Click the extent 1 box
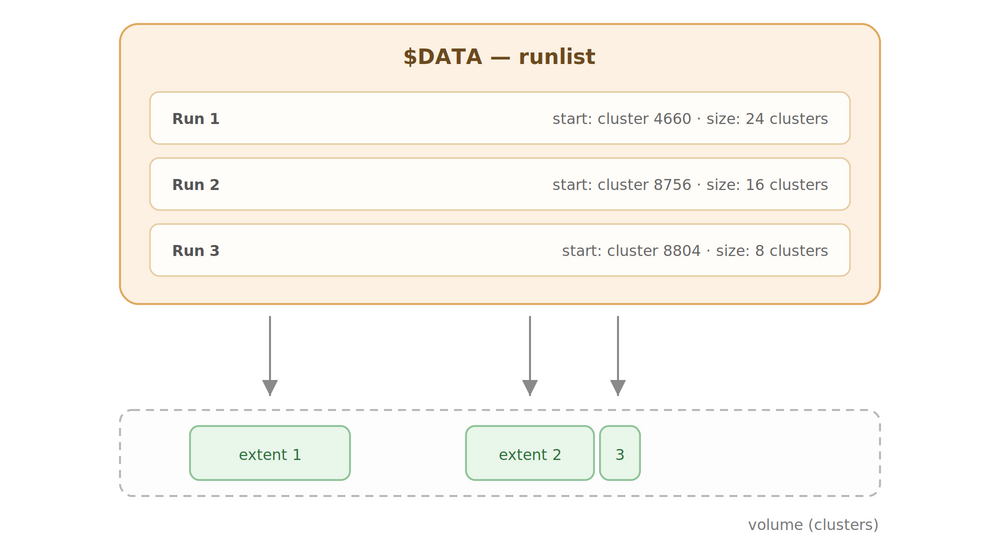 coord(270,453)
